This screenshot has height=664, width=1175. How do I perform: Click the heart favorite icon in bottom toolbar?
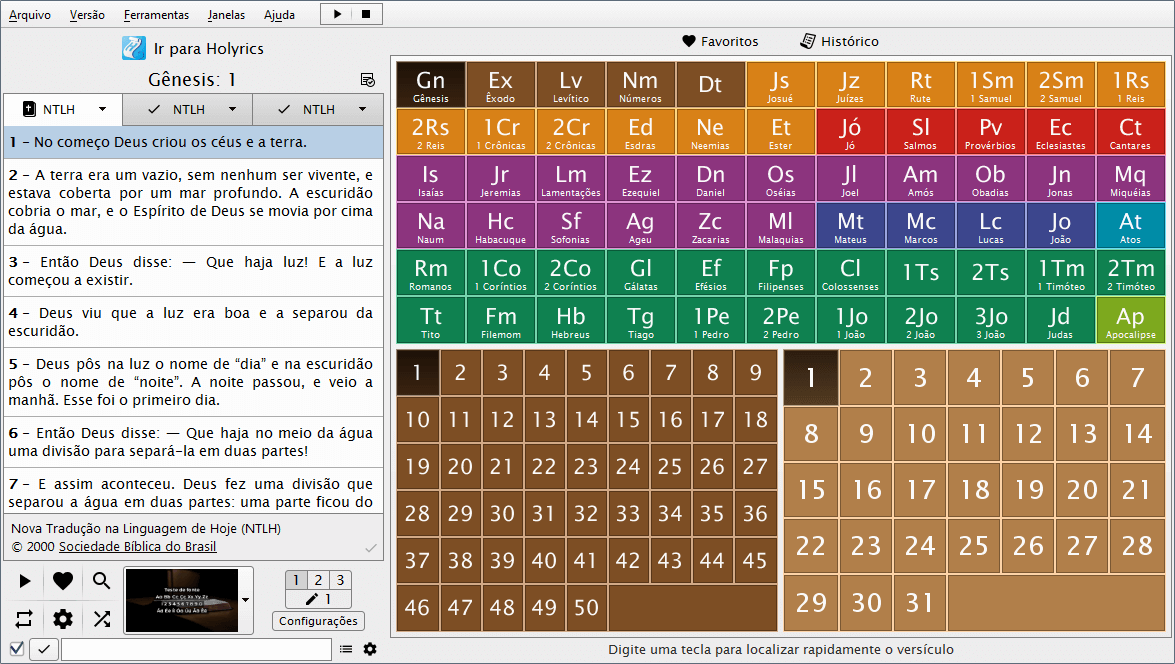tap(63, 581)
